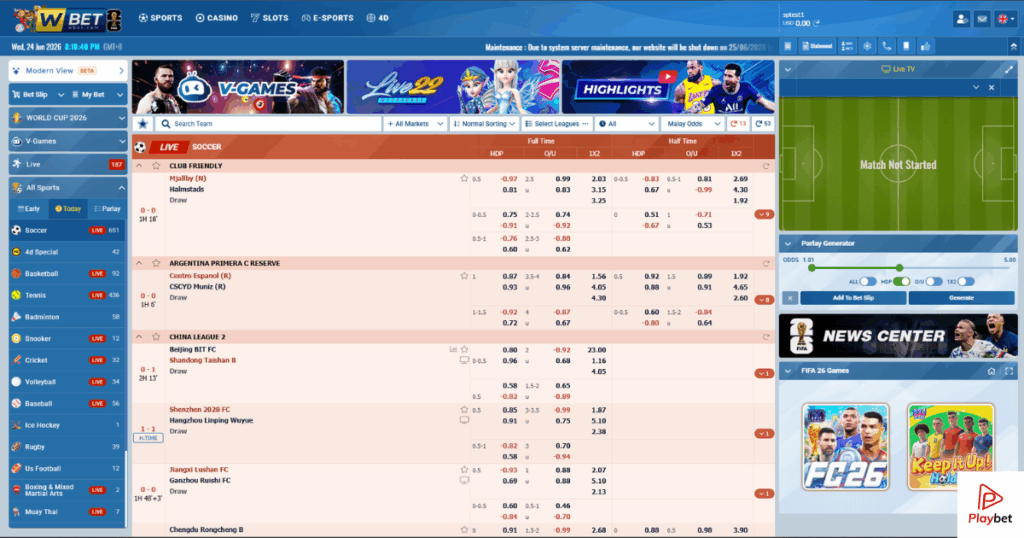Open the language flag dropdown

tap(1006, 19)
